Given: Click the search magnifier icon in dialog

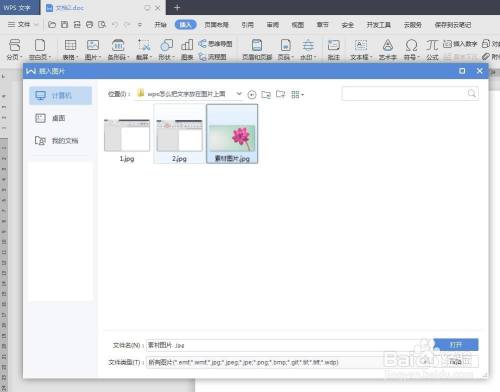Looking at the screenshot, I should tap(472, 94).
